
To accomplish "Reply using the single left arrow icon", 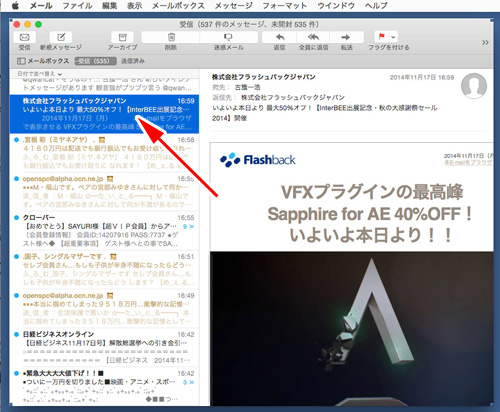I will click(x=279, y=37).
